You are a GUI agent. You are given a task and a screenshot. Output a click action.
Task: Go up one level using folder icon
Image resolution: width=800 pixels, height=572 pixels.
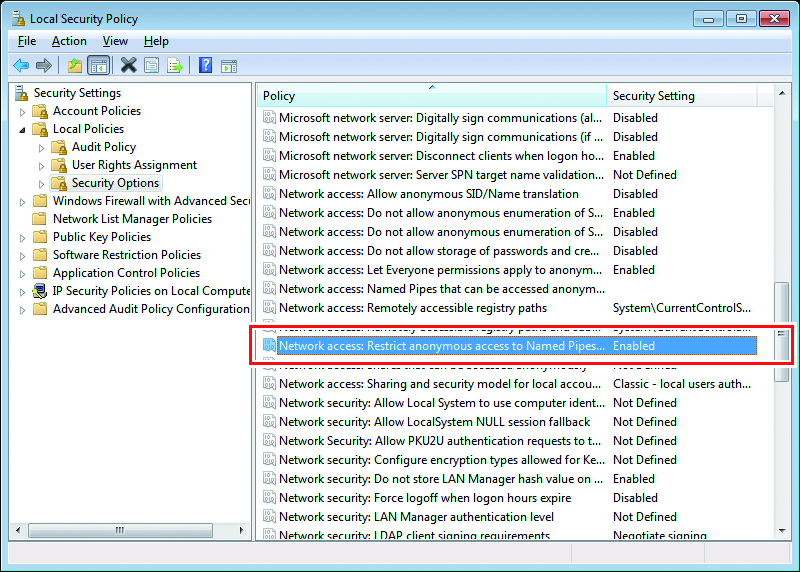75,66
